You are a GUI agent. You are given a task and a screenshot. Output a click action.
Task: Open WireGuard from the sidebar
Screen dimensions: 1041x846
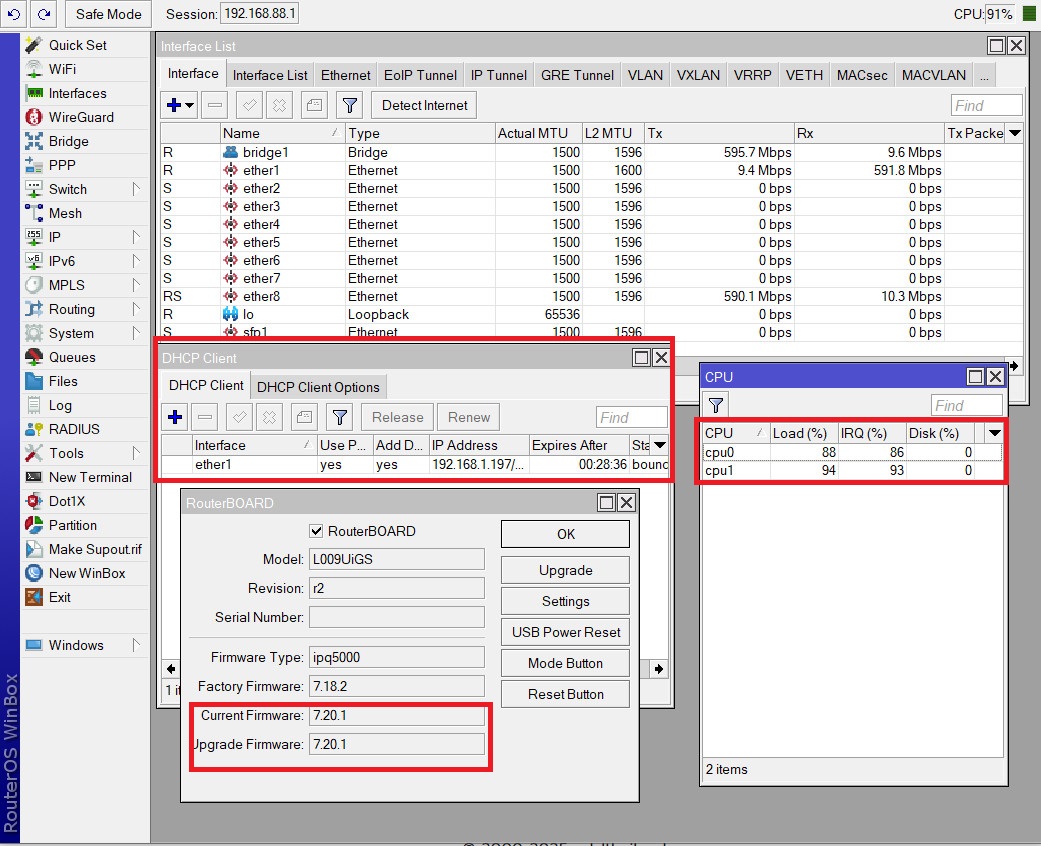[81, 117]
